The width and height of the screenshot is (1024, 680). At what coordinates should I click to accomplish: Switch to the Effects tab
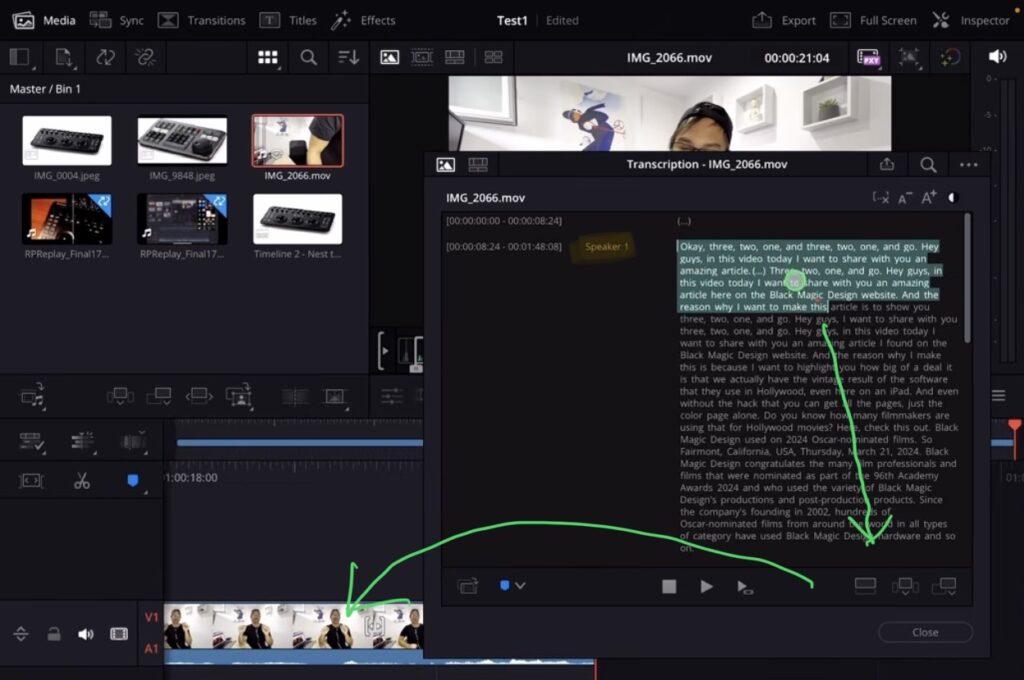coord(364,20)
